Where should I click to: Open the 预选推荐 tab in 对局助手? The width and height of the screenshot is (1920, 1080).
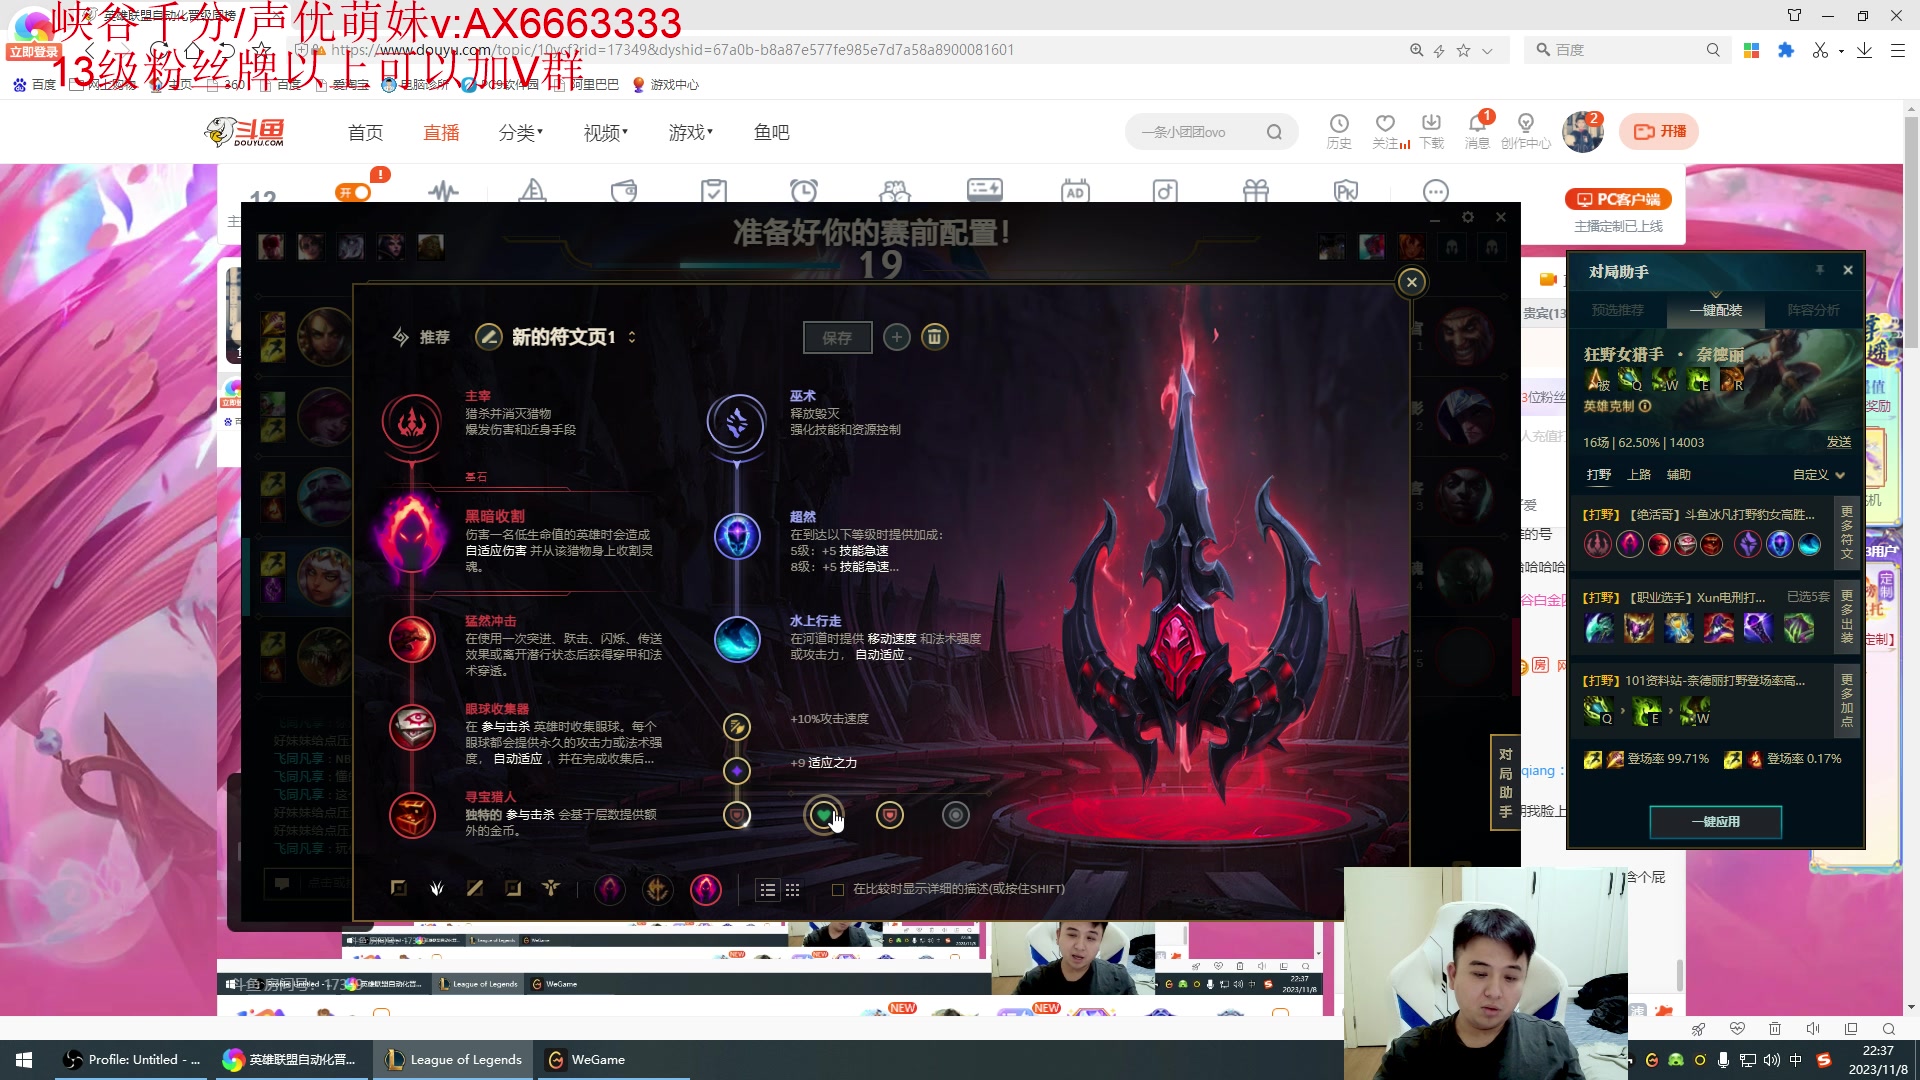point(1617,311)
